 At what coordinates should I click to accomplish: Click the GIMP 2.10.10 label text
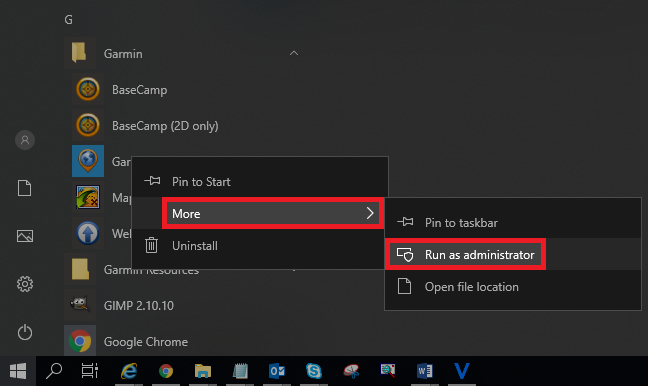[139, 306]
